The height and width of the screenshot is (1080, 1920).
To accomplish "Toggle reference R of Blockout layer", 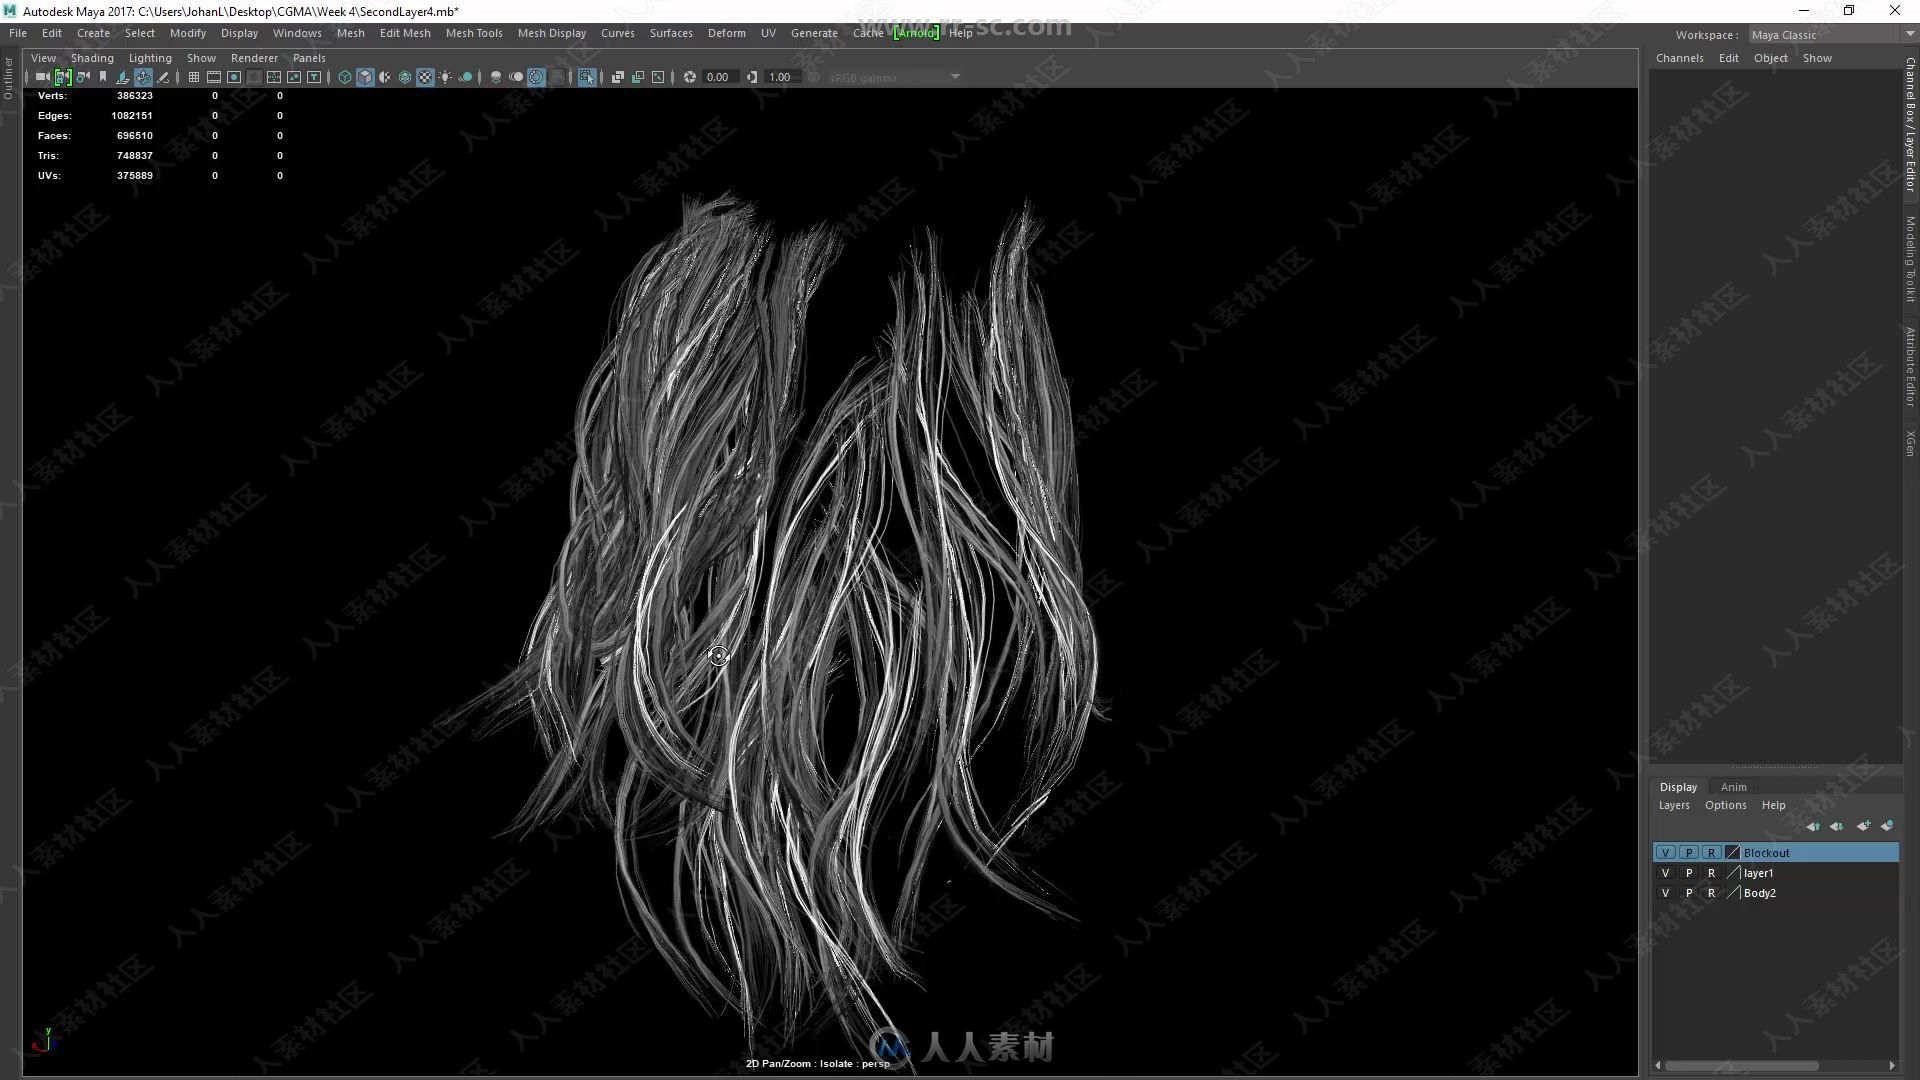I will click(x=1711, y=853).
